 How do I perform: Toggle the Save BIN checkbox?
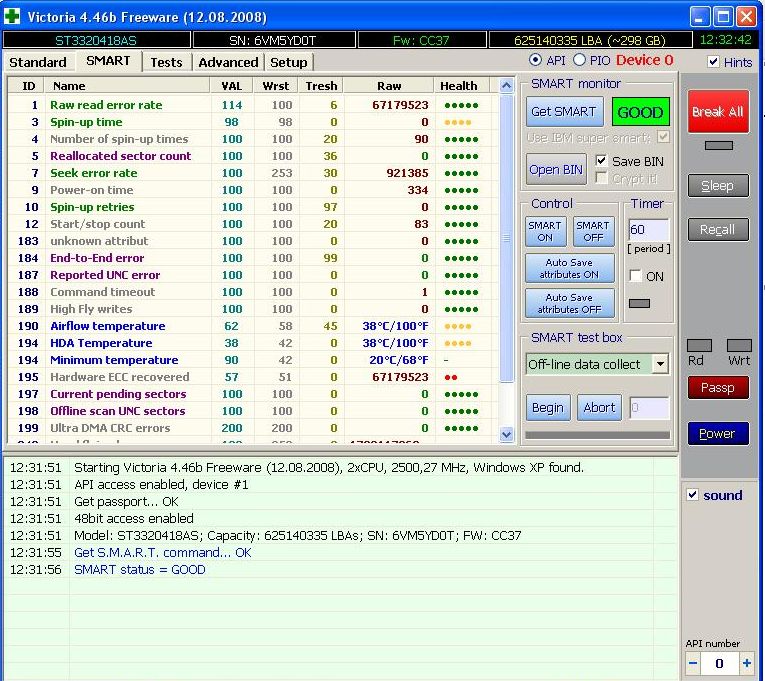pyautogui.click(x=601, y=160)
